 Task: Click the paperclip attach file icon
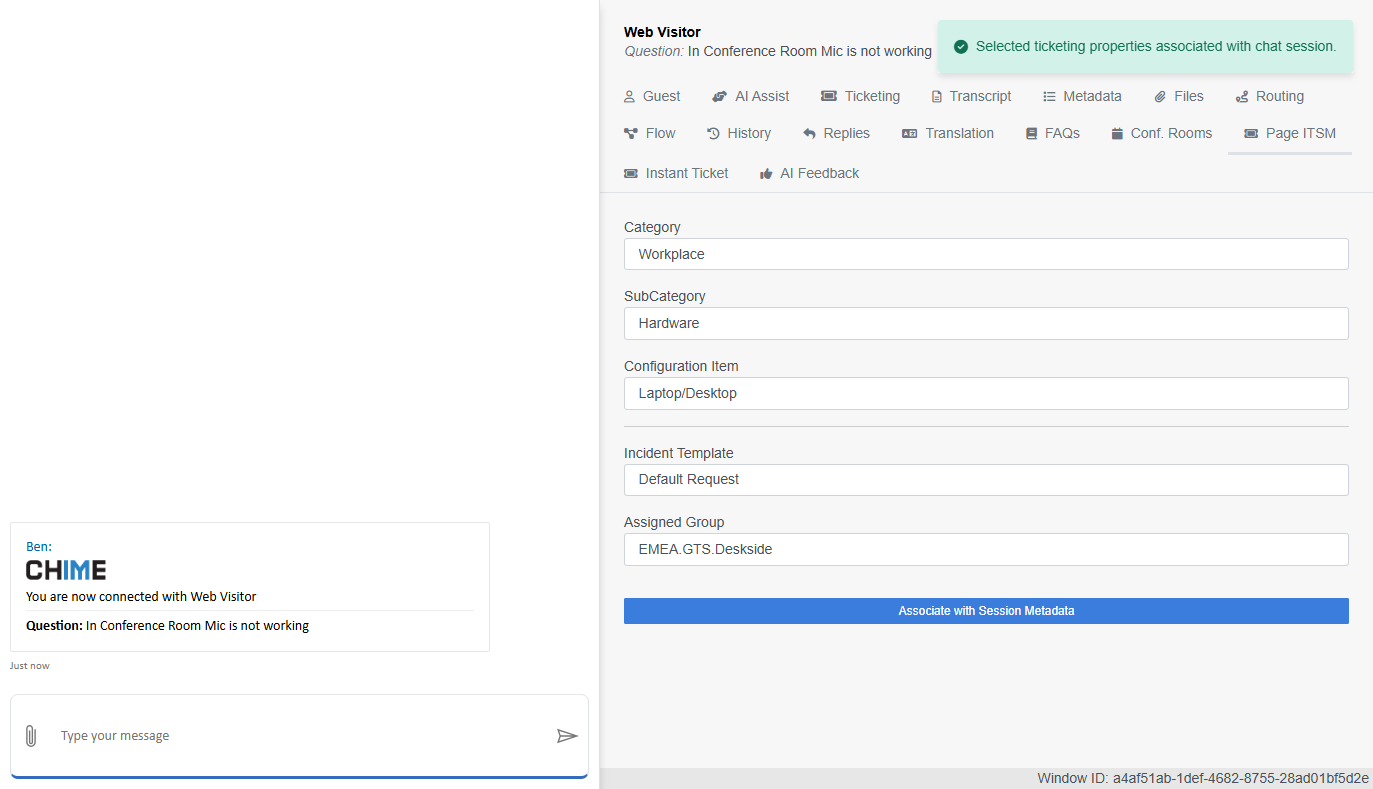pos(31,736)
